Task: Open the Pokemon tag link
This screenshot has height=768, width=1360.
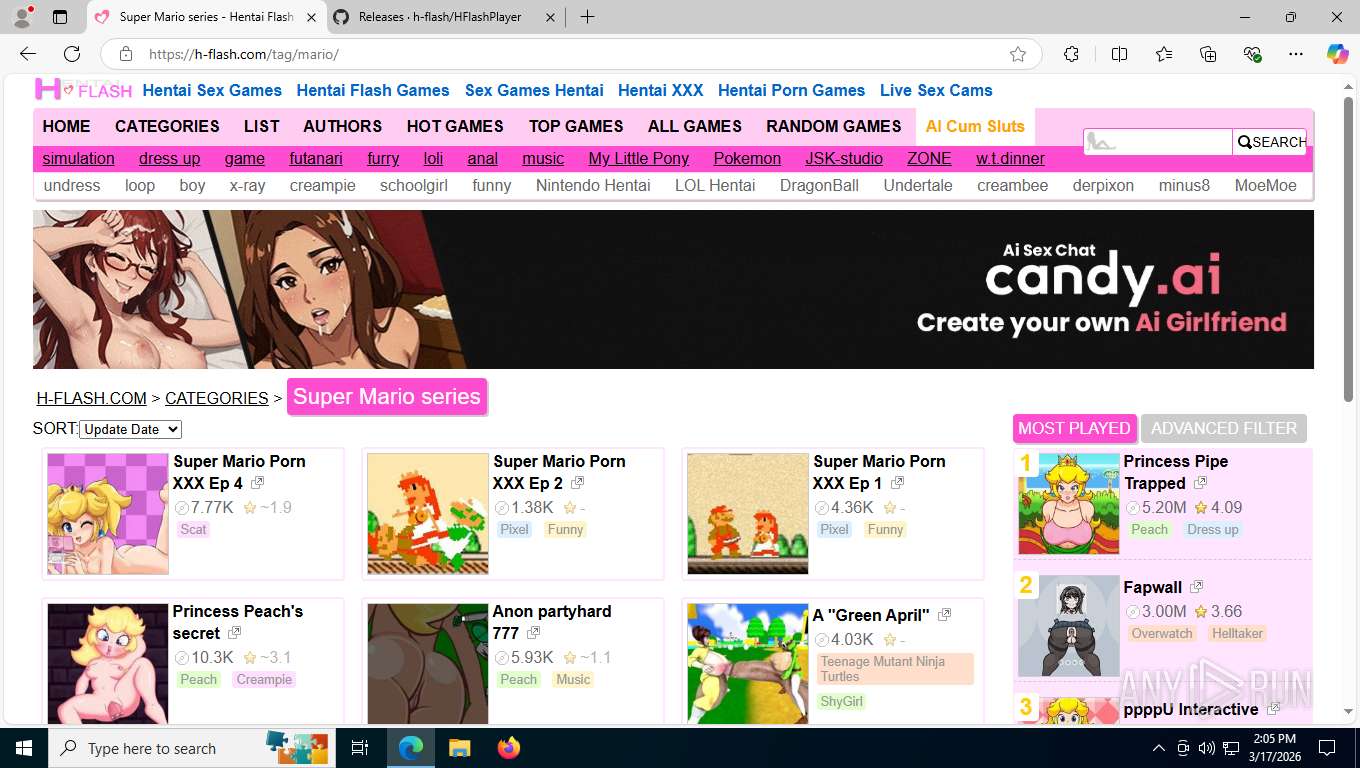Action: tap(747, 158)
